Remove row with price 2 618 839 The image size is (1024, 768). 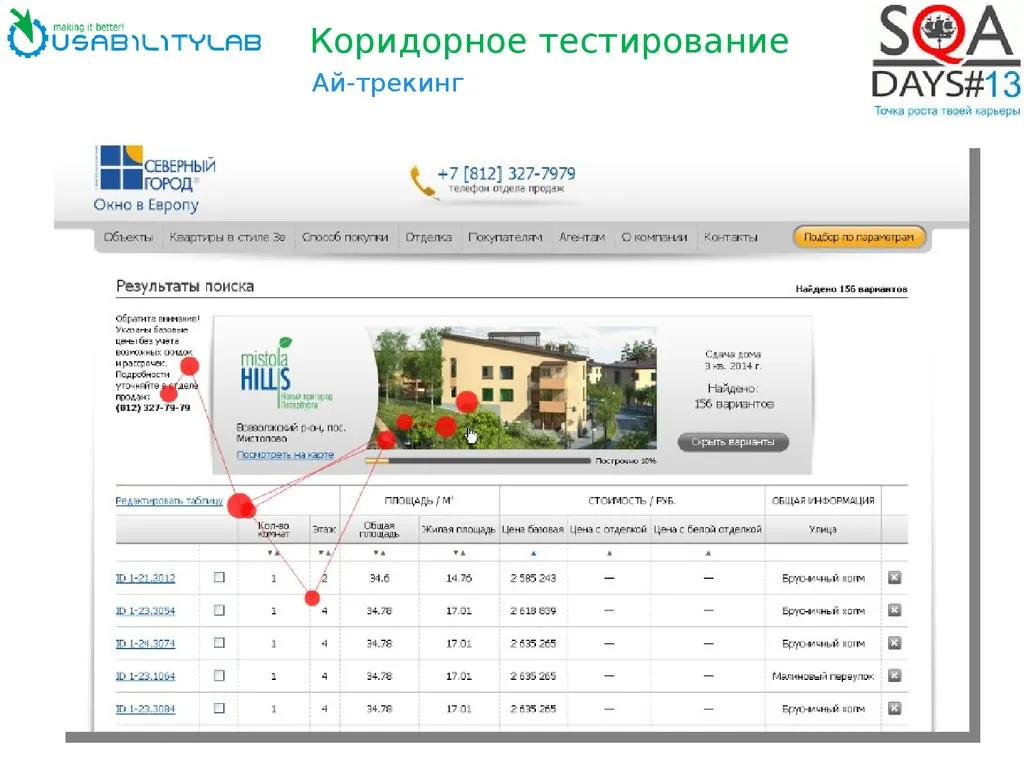coord(895,610)
